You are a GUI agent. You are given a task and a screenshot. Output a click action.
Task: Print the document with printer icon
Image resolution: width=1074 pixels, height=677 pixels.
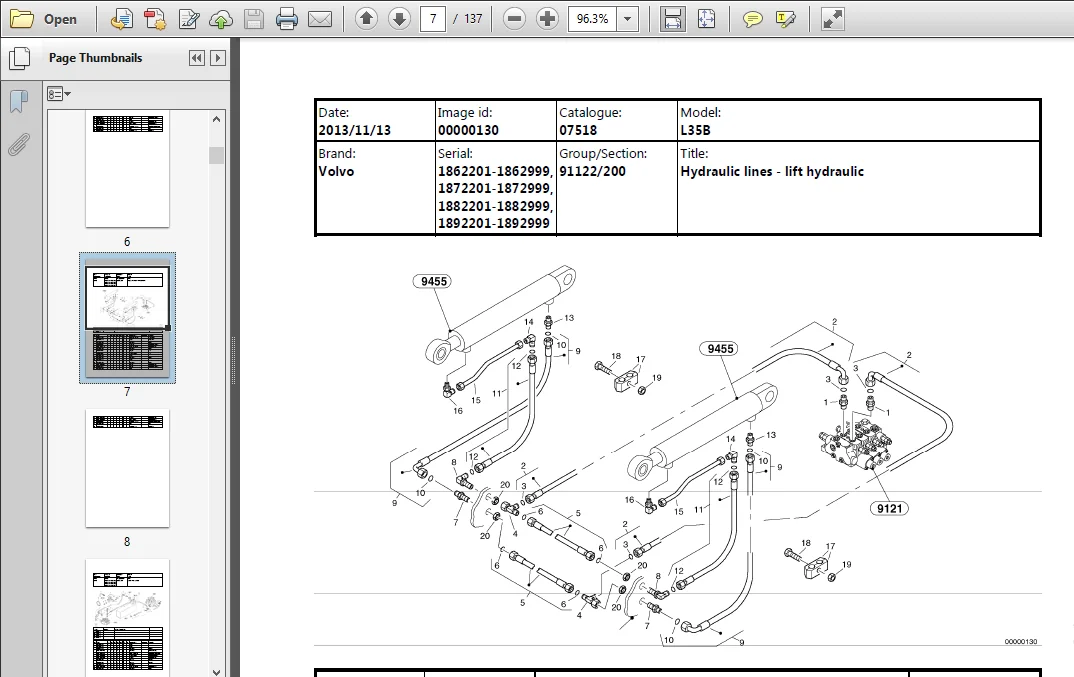(x=287, y=19)
